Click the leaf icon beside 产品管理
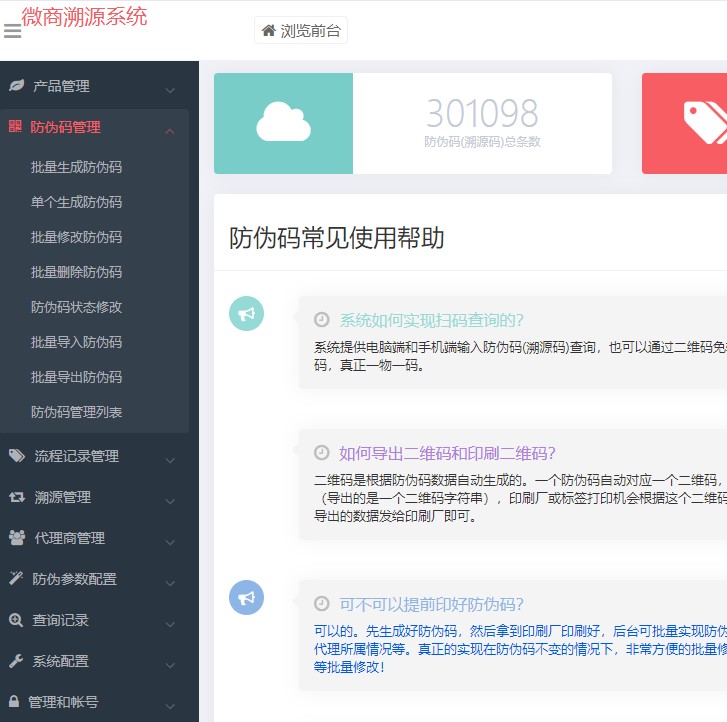The height and width of the screenshot is (722, 727). coord(17,85)
